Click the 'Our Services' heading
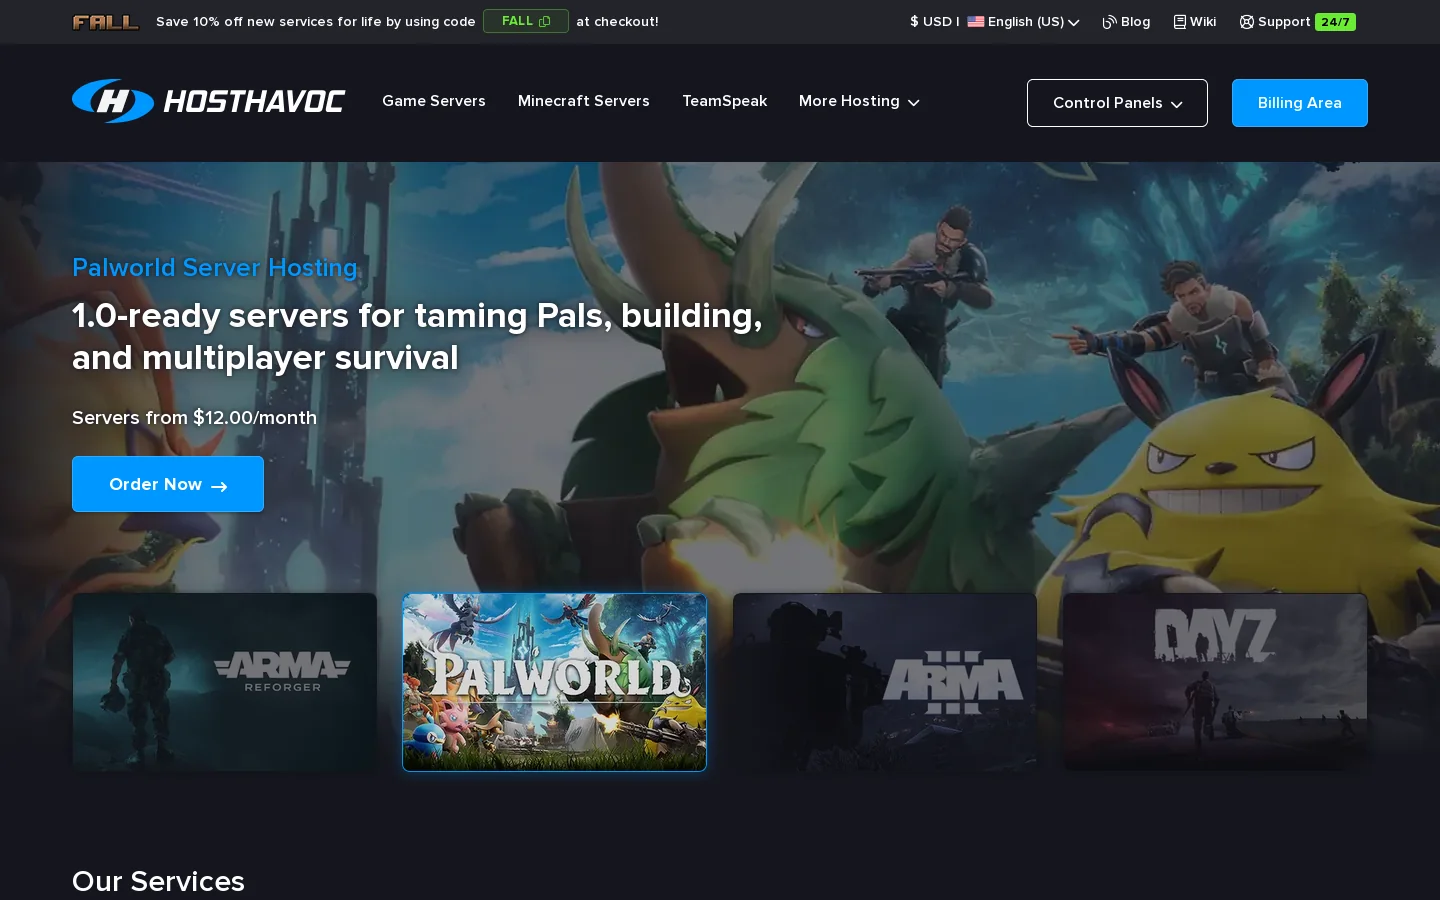The height and width of the screenshot is (900, 1440). pyautogui.click(x=158, y=881)
